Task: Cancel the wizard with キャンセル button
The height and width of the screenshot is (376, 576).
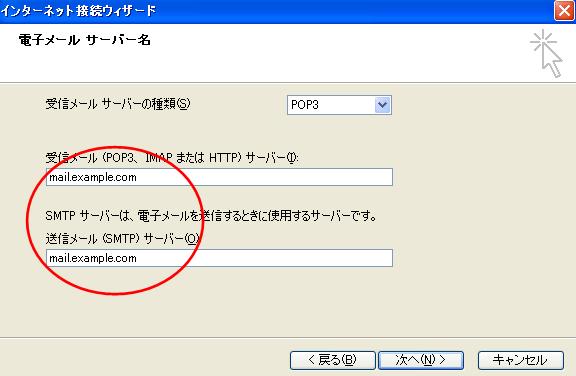Action: [521, 360]
